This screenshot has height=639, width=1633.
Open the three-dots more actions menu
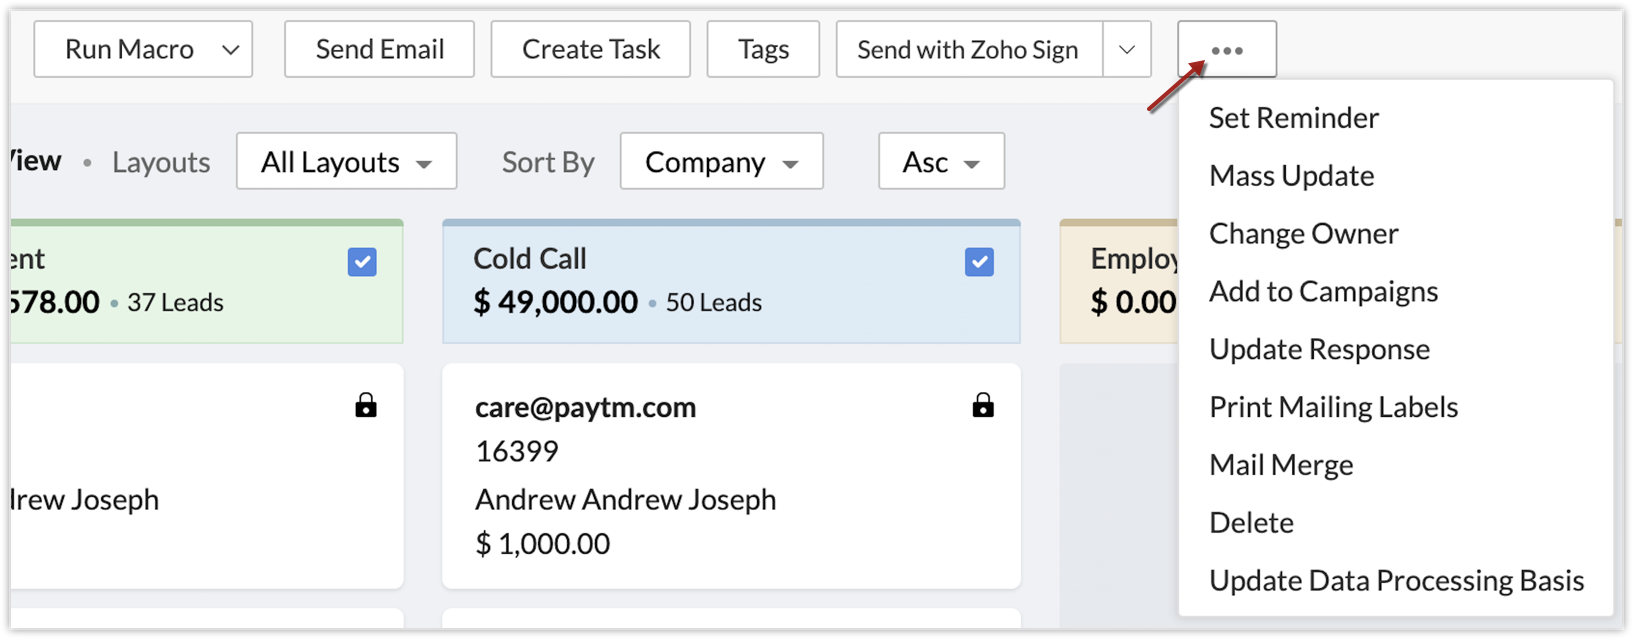tap(1226, 49)
